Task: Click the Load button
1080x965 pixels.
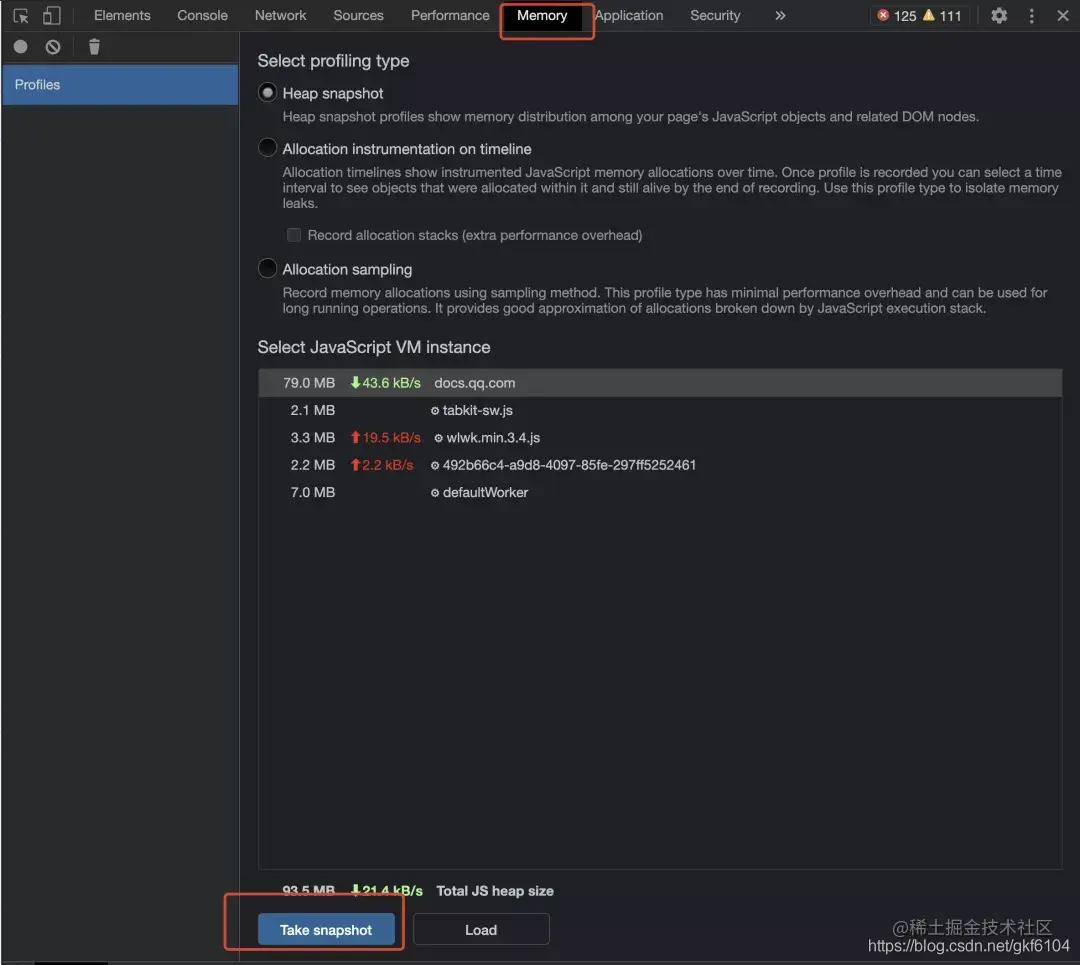Action: [x=481, y=929]
